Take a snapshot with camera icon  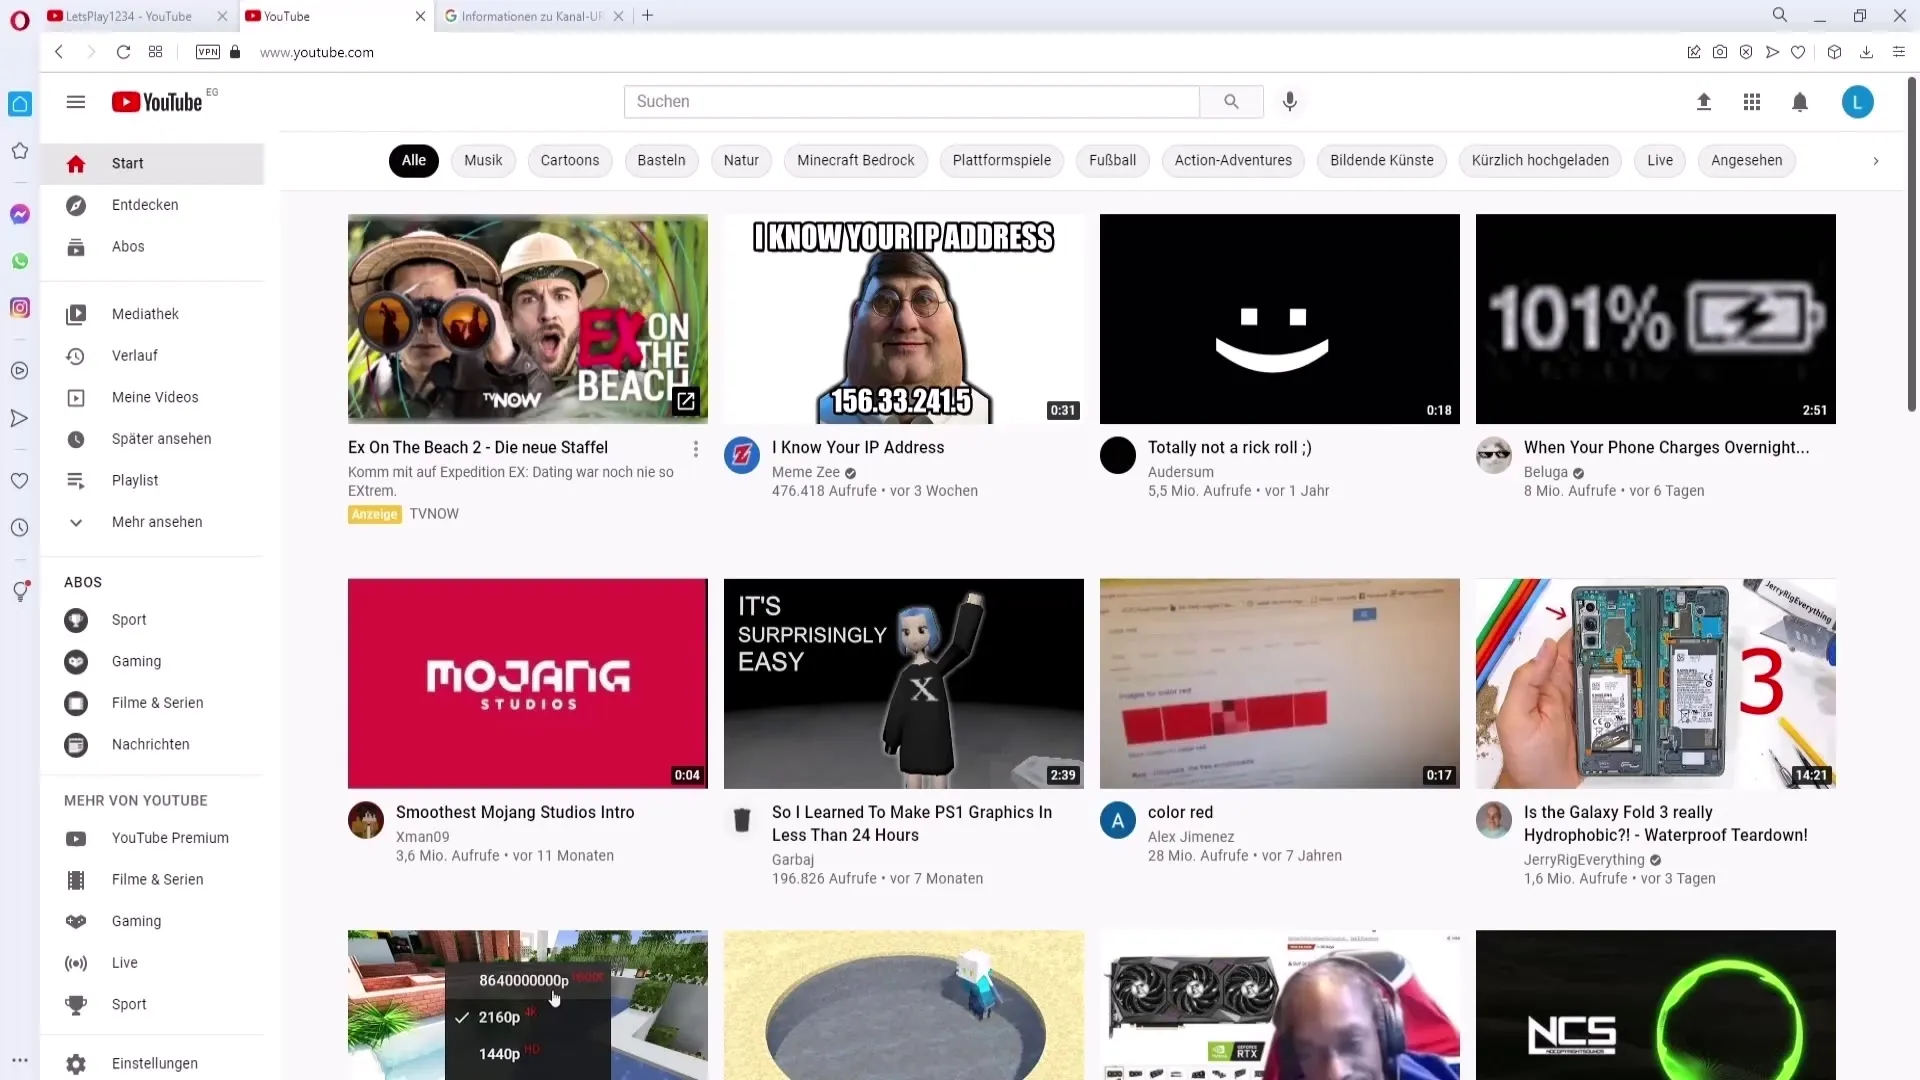click(x=1720, y=52)
